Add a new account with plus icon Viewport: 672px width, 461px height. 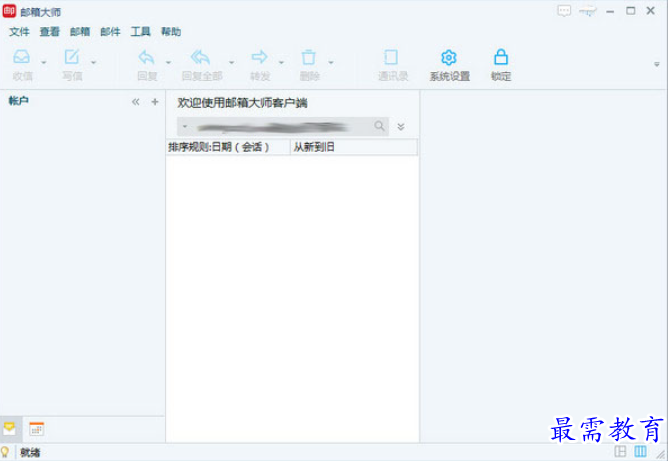coord(155,102)
